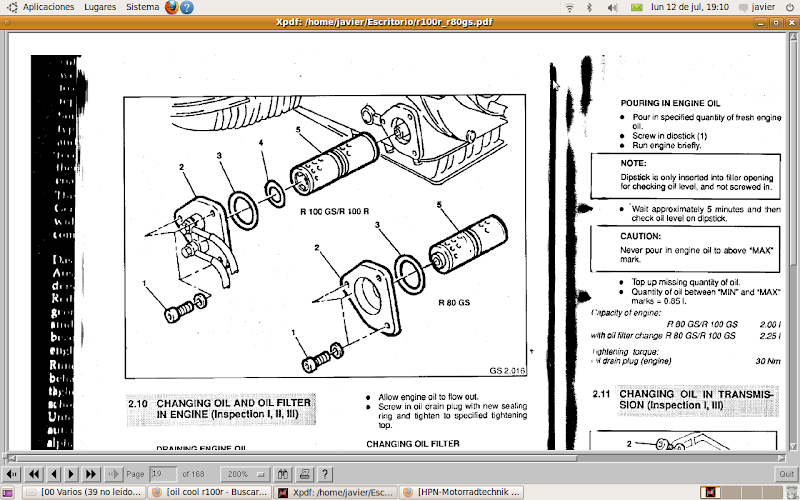800x500 pixels.
Task: Click diagram label 'R 80 GS'
Action: coord(454,303)
